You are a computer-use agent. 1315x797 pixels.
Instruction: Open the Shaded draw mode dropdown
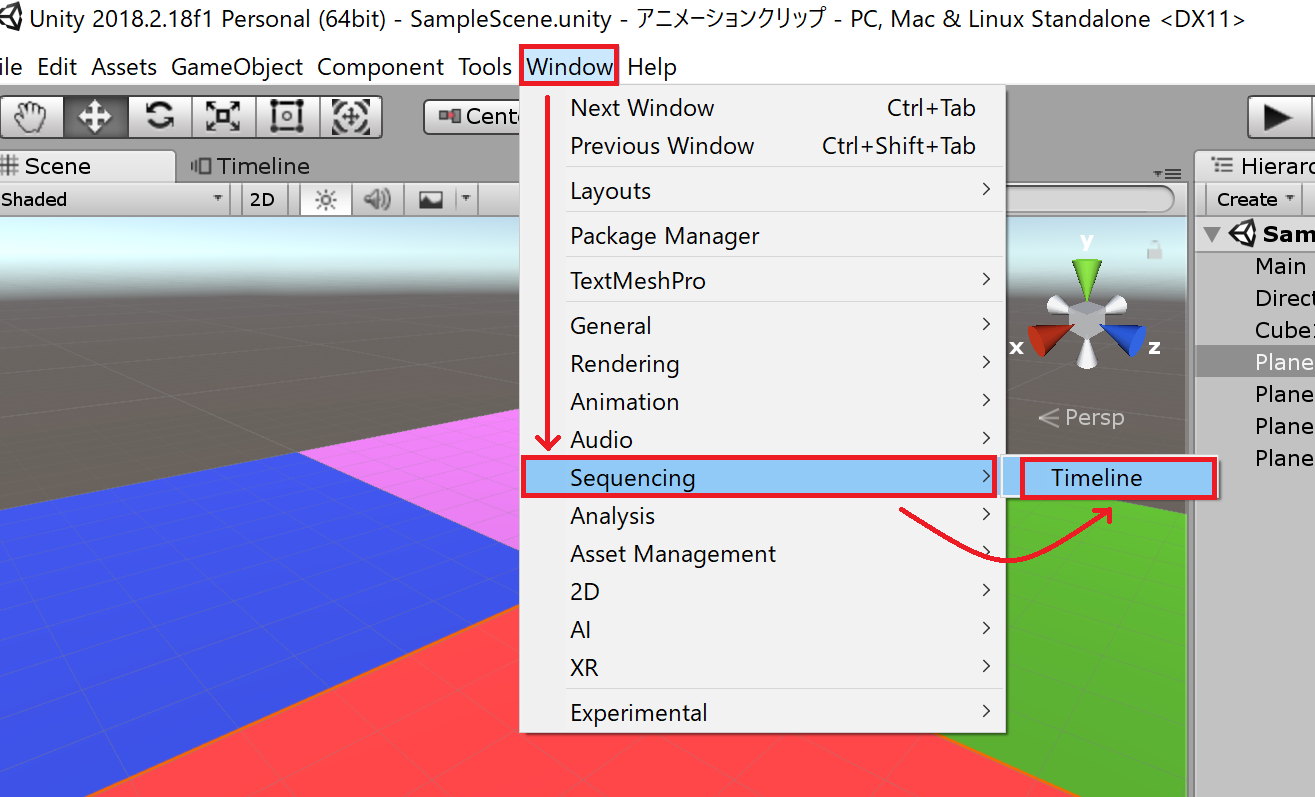pos(113,200)
